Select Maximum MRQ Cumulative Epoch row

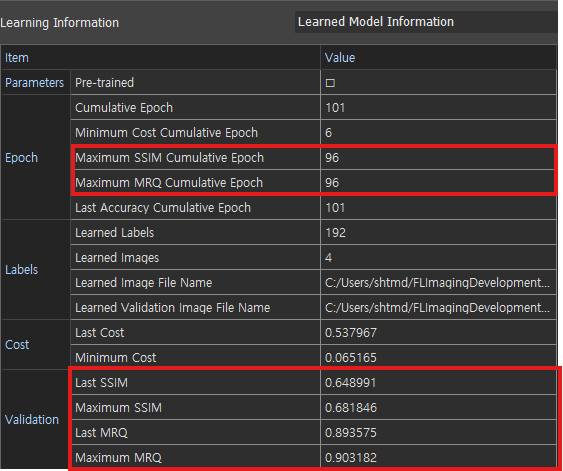[313, 183]
